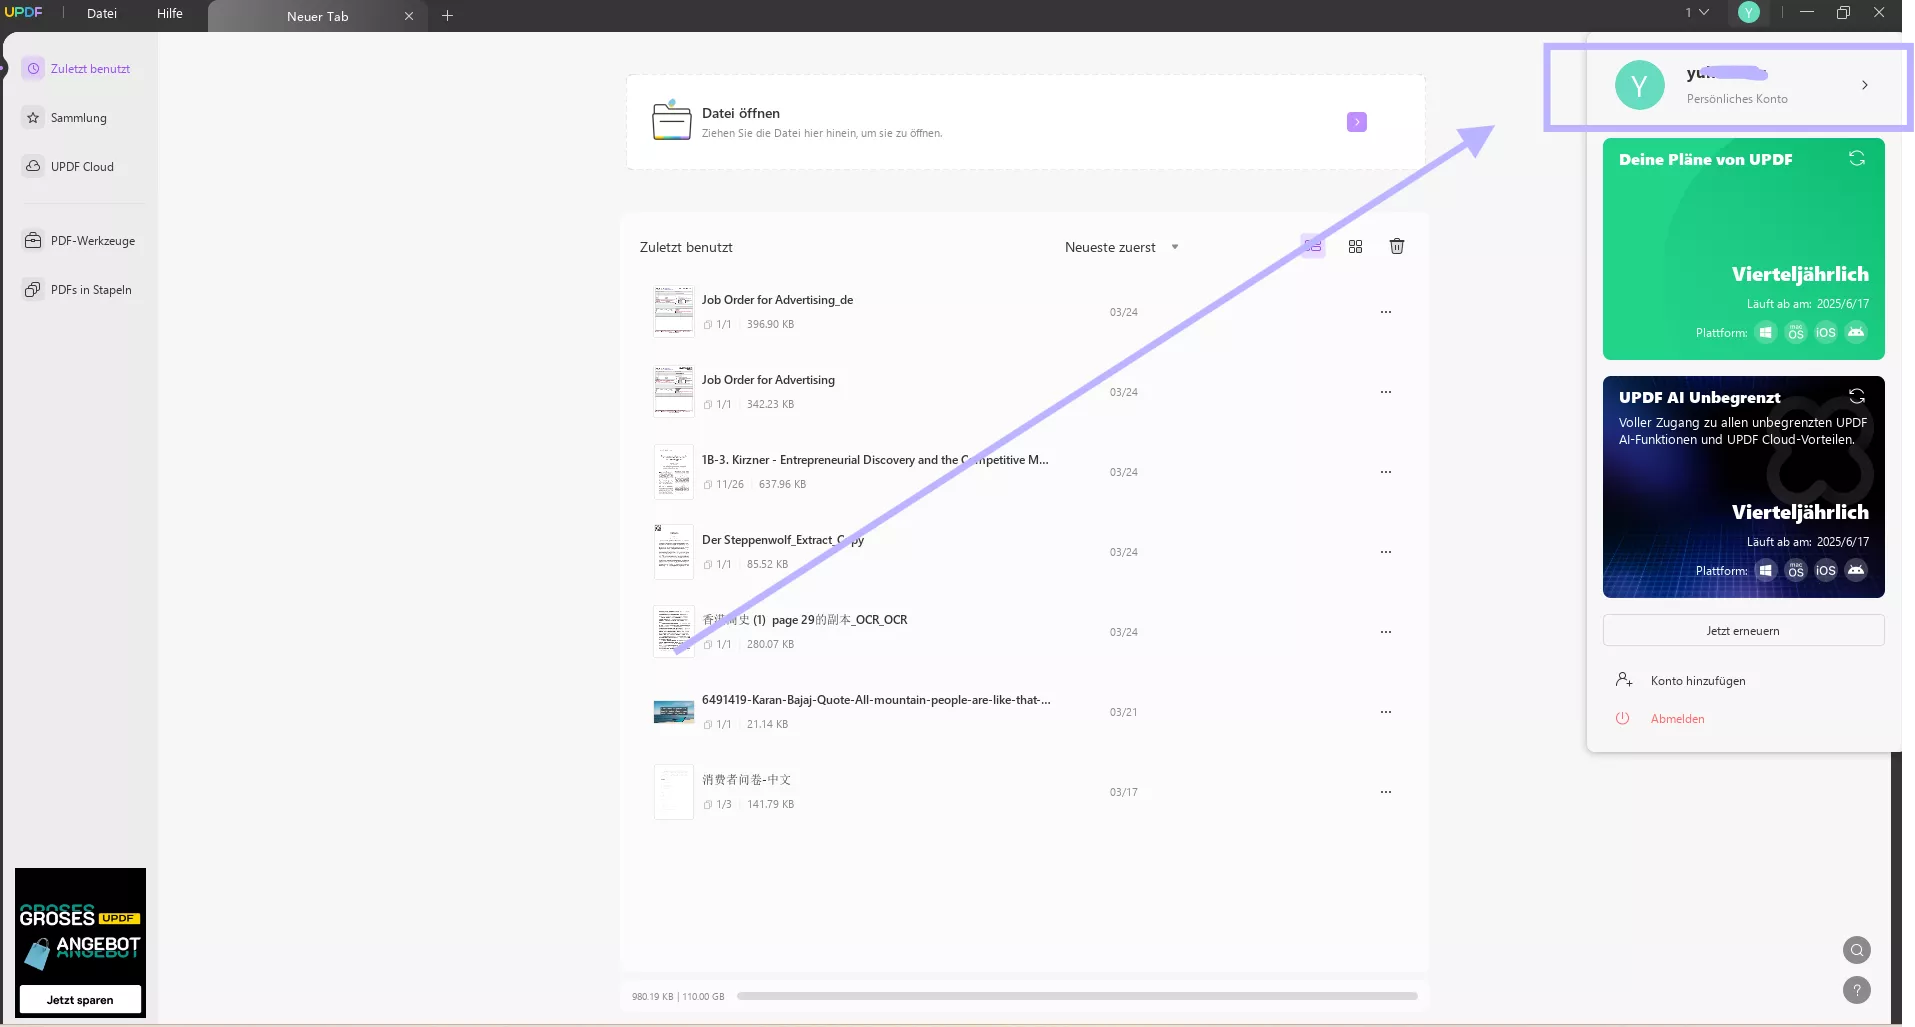
Task: Open PDFs in Stapeln batch icon
Action: click(33, 290)
